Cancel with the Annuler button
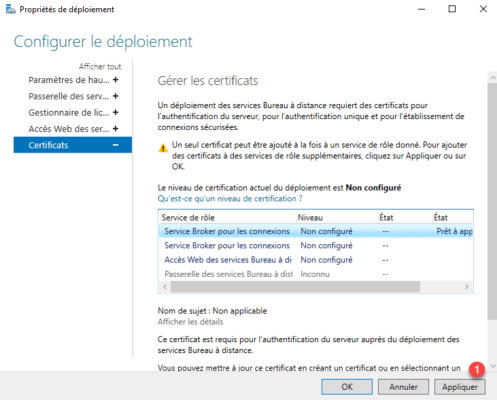The image size is (497, 400). pos(403,387)
